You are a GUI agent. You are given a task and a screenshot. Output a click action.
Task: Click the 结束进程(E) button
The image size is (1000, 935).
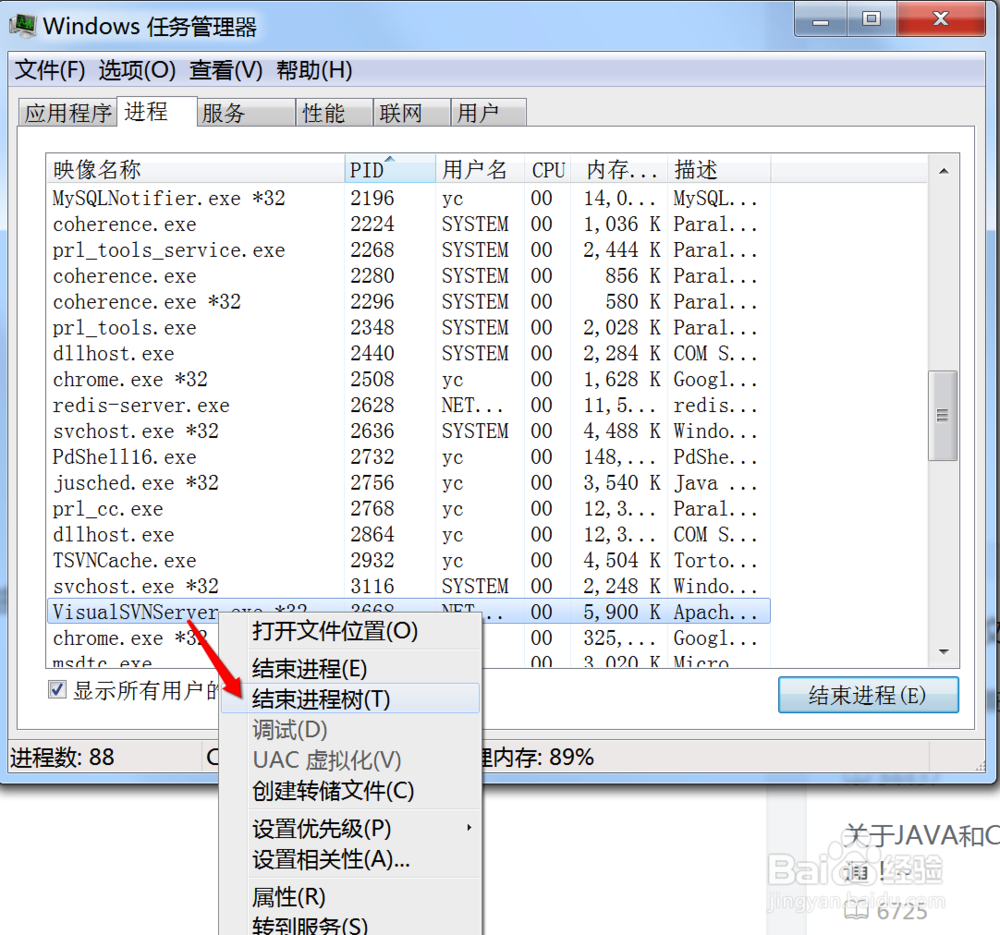[868, 695]
